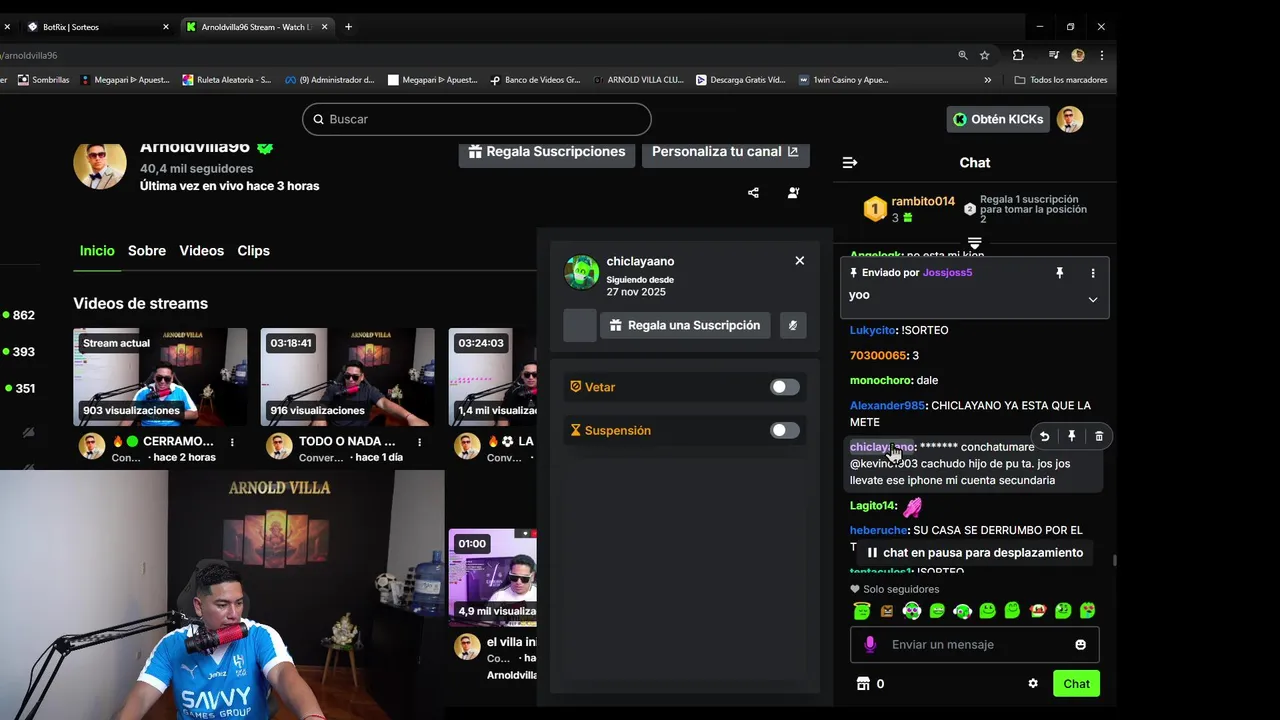Insert the last green crying emote
Screen dimensions: 1280x720
tap(1088, 610)
